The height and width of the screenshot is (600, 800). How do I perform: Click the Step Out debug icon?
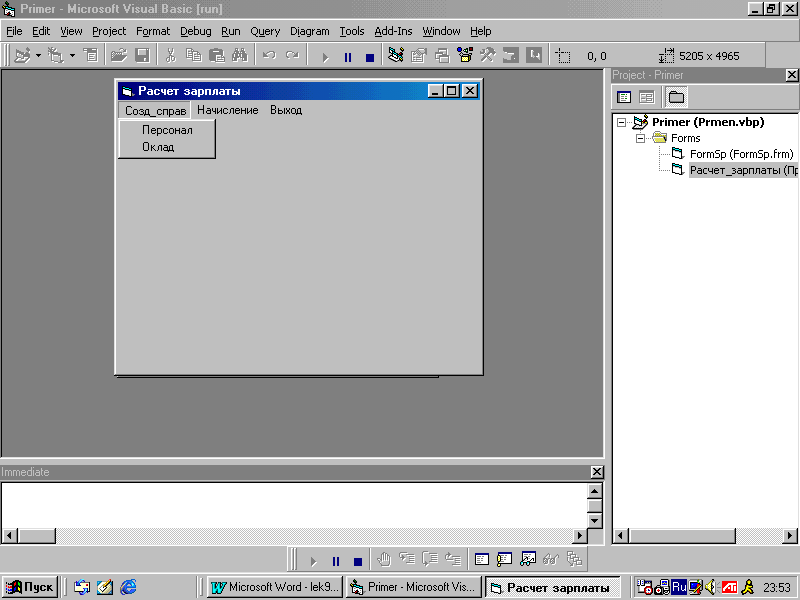453,560
